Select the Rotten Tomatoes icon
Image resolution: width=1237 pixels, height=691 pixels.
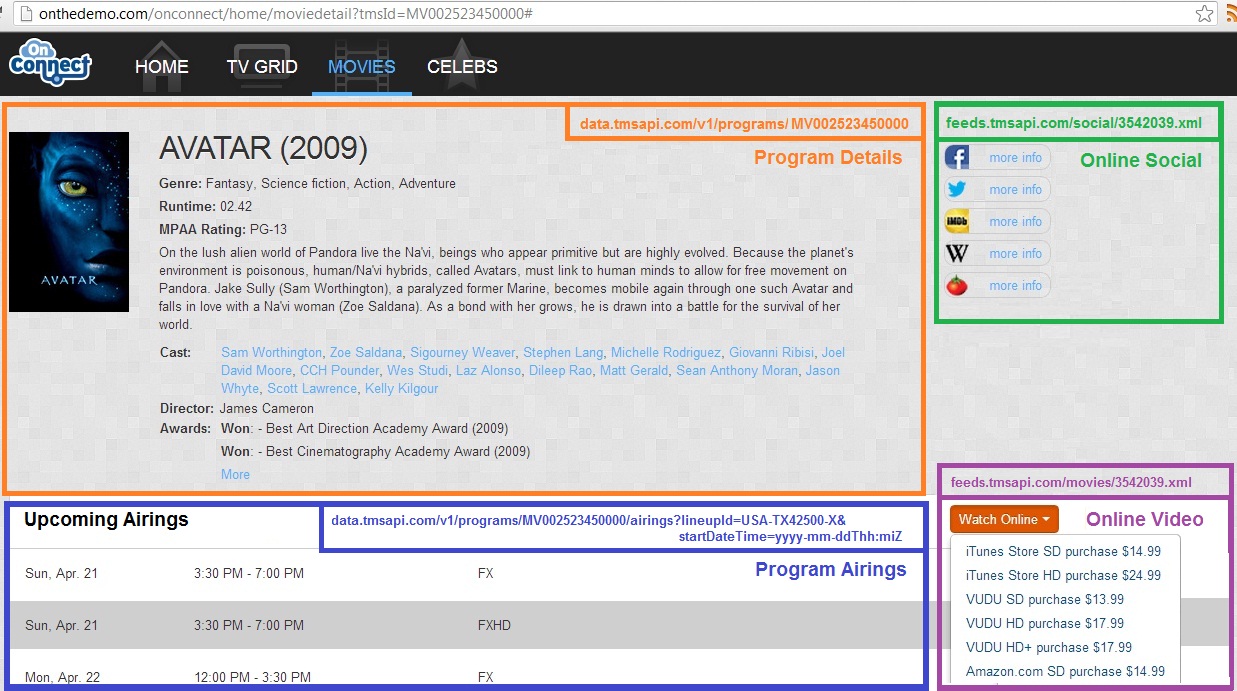(958, 284)
